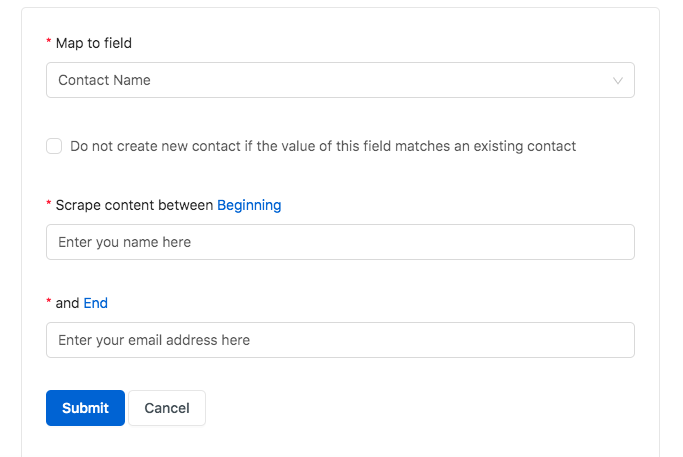Click the Contact Name selected value text
683x457 pixels.
105,80
